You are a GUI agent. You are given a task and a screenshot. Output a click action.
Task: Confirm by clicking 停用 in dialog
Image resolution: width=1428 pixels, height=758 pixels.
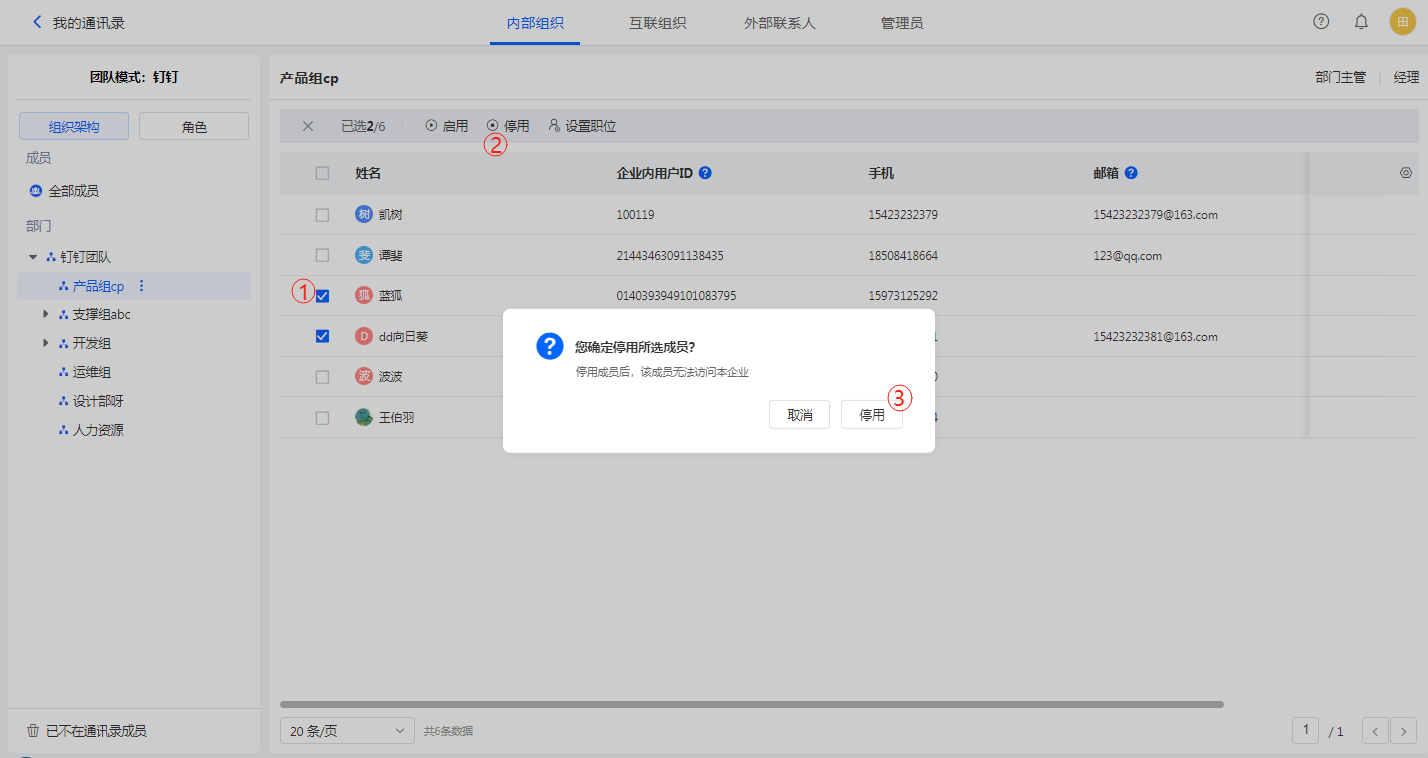(x=871, y=415)
